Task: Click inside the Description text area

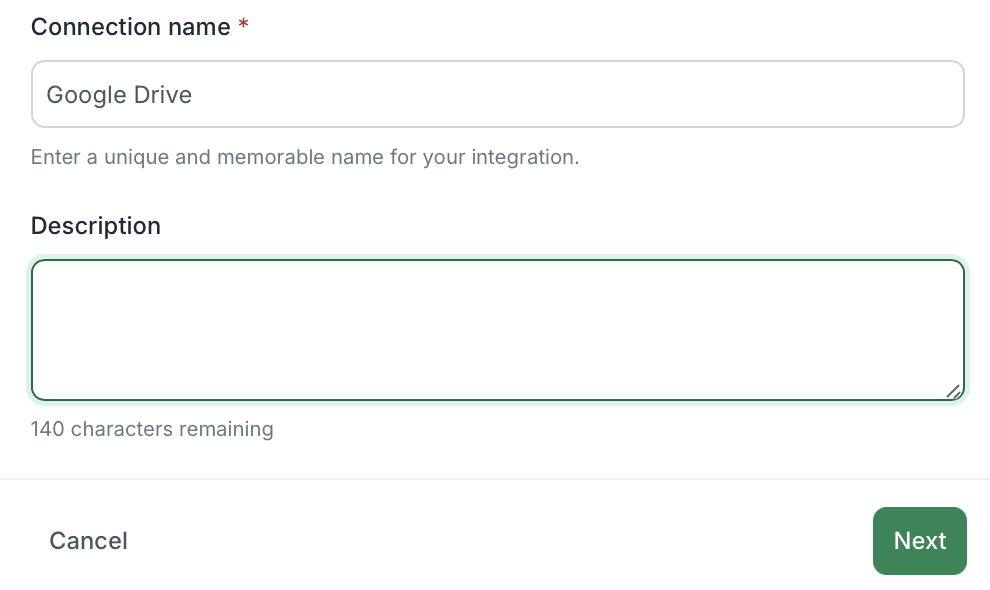Action: click(x=497, y=330)
